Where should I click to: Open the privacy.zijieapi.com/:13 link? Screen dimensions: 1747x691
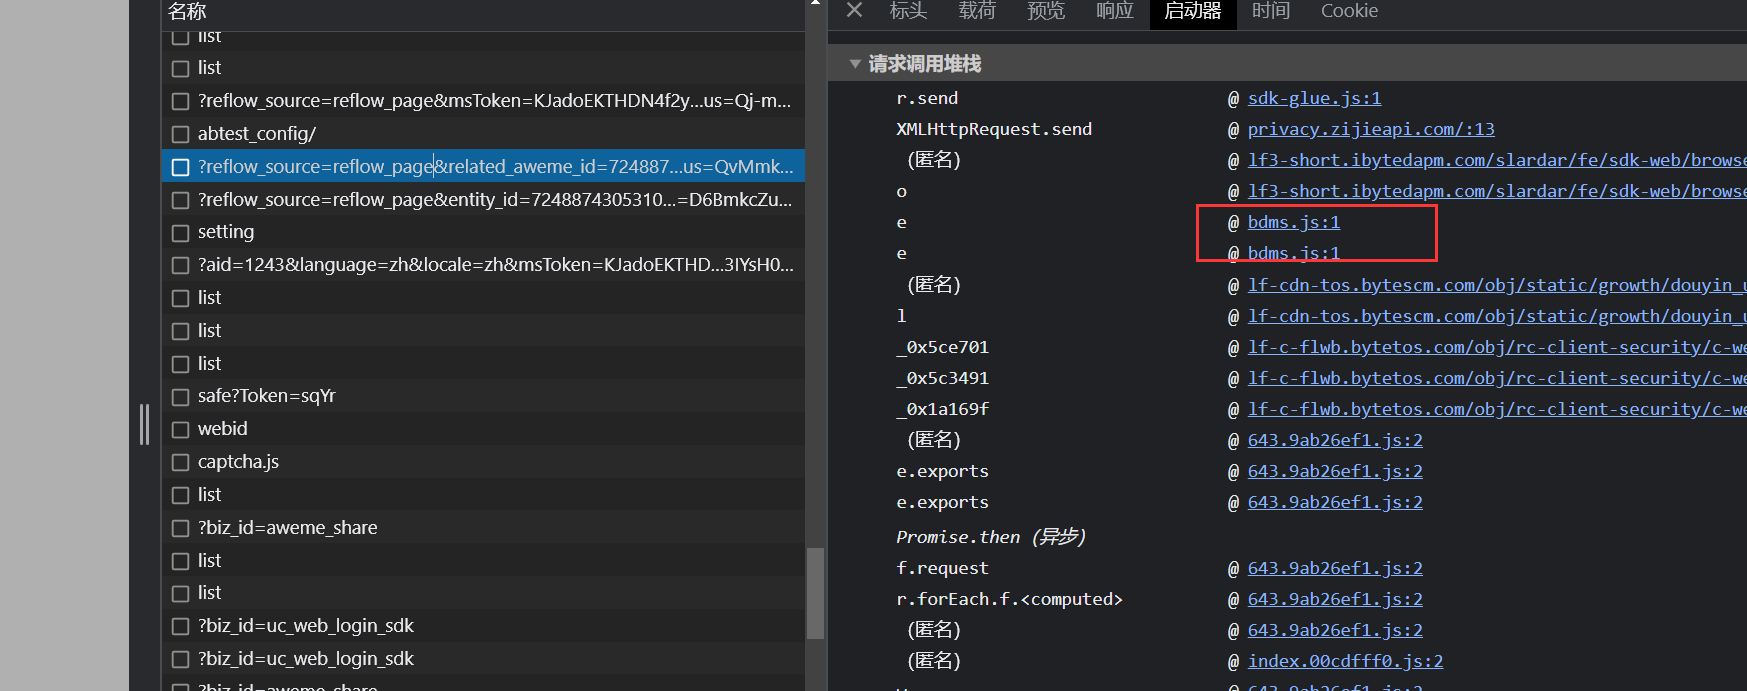point(1371,129)
